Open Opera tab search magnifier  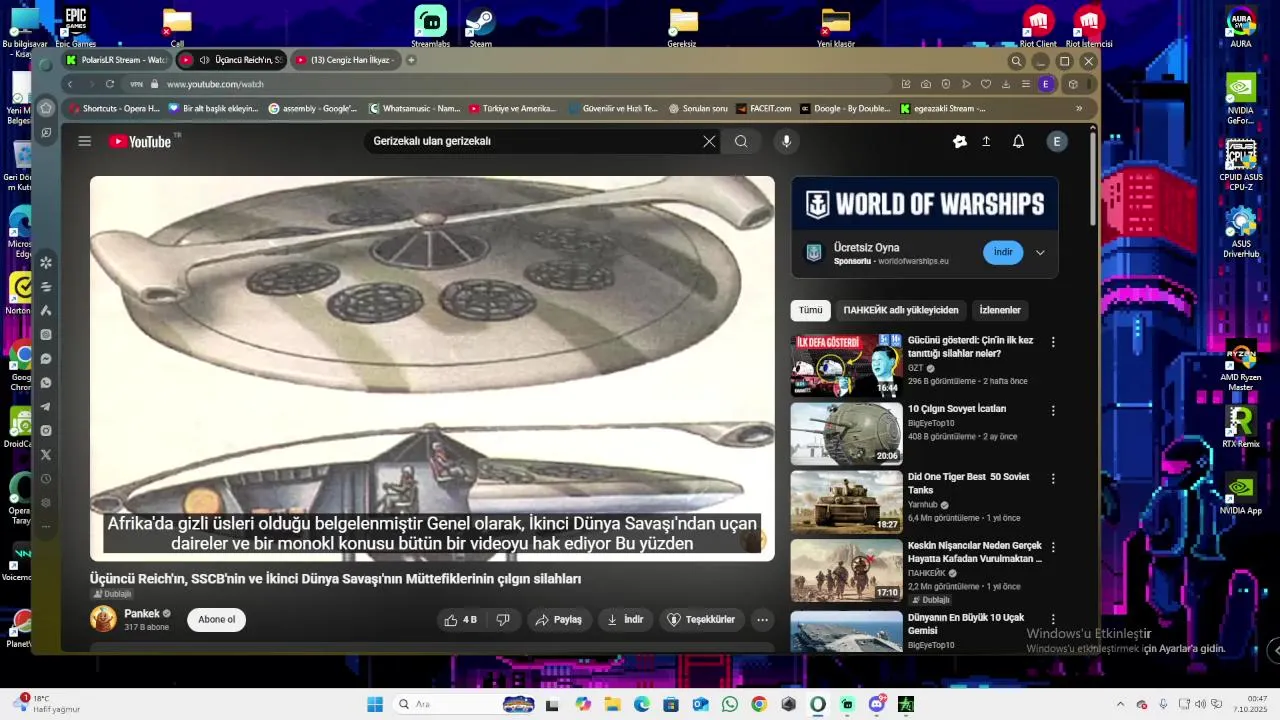tap(1016, 61)
